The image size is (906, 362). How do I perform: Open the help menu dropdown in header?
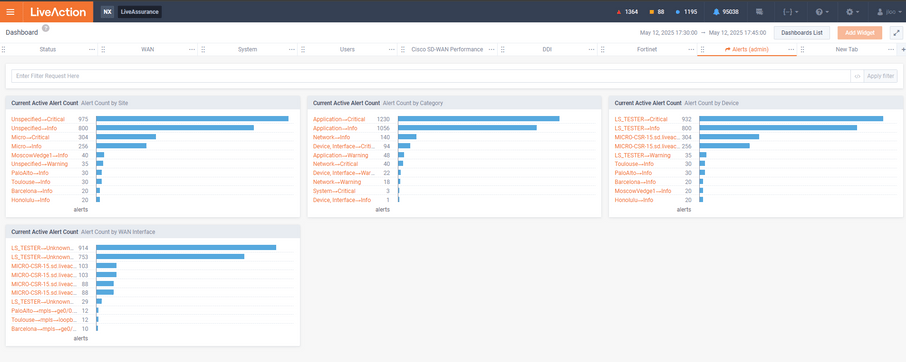(822, 12)
